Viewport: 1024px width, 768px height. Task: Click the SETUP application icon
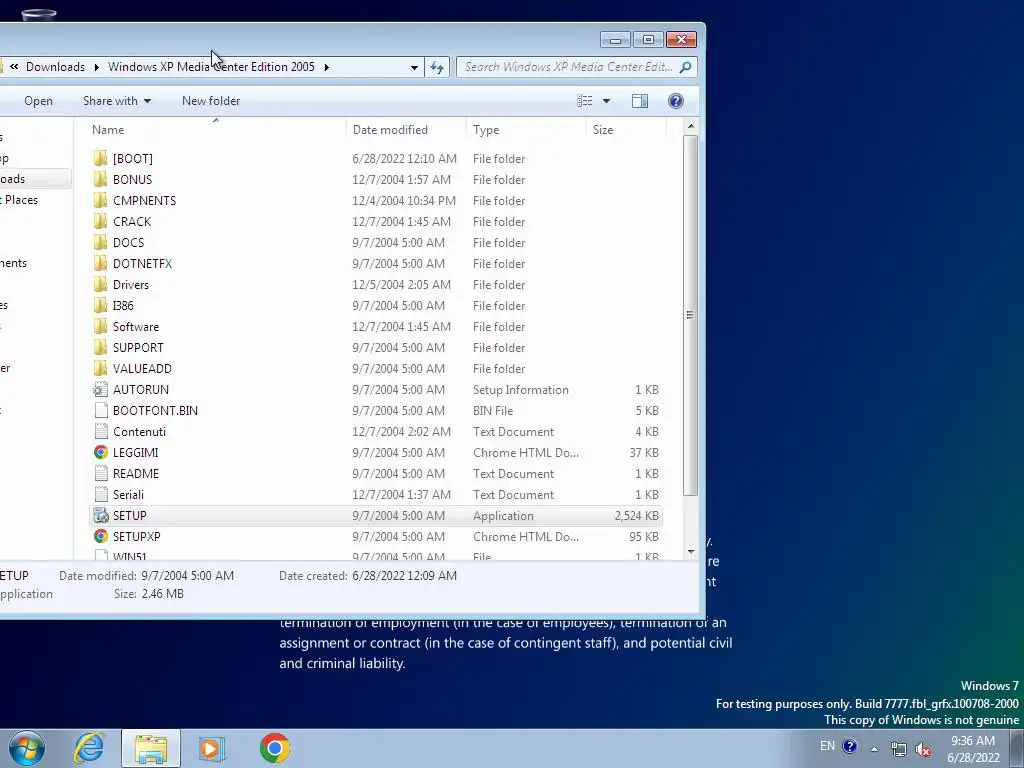pos(100,516)
